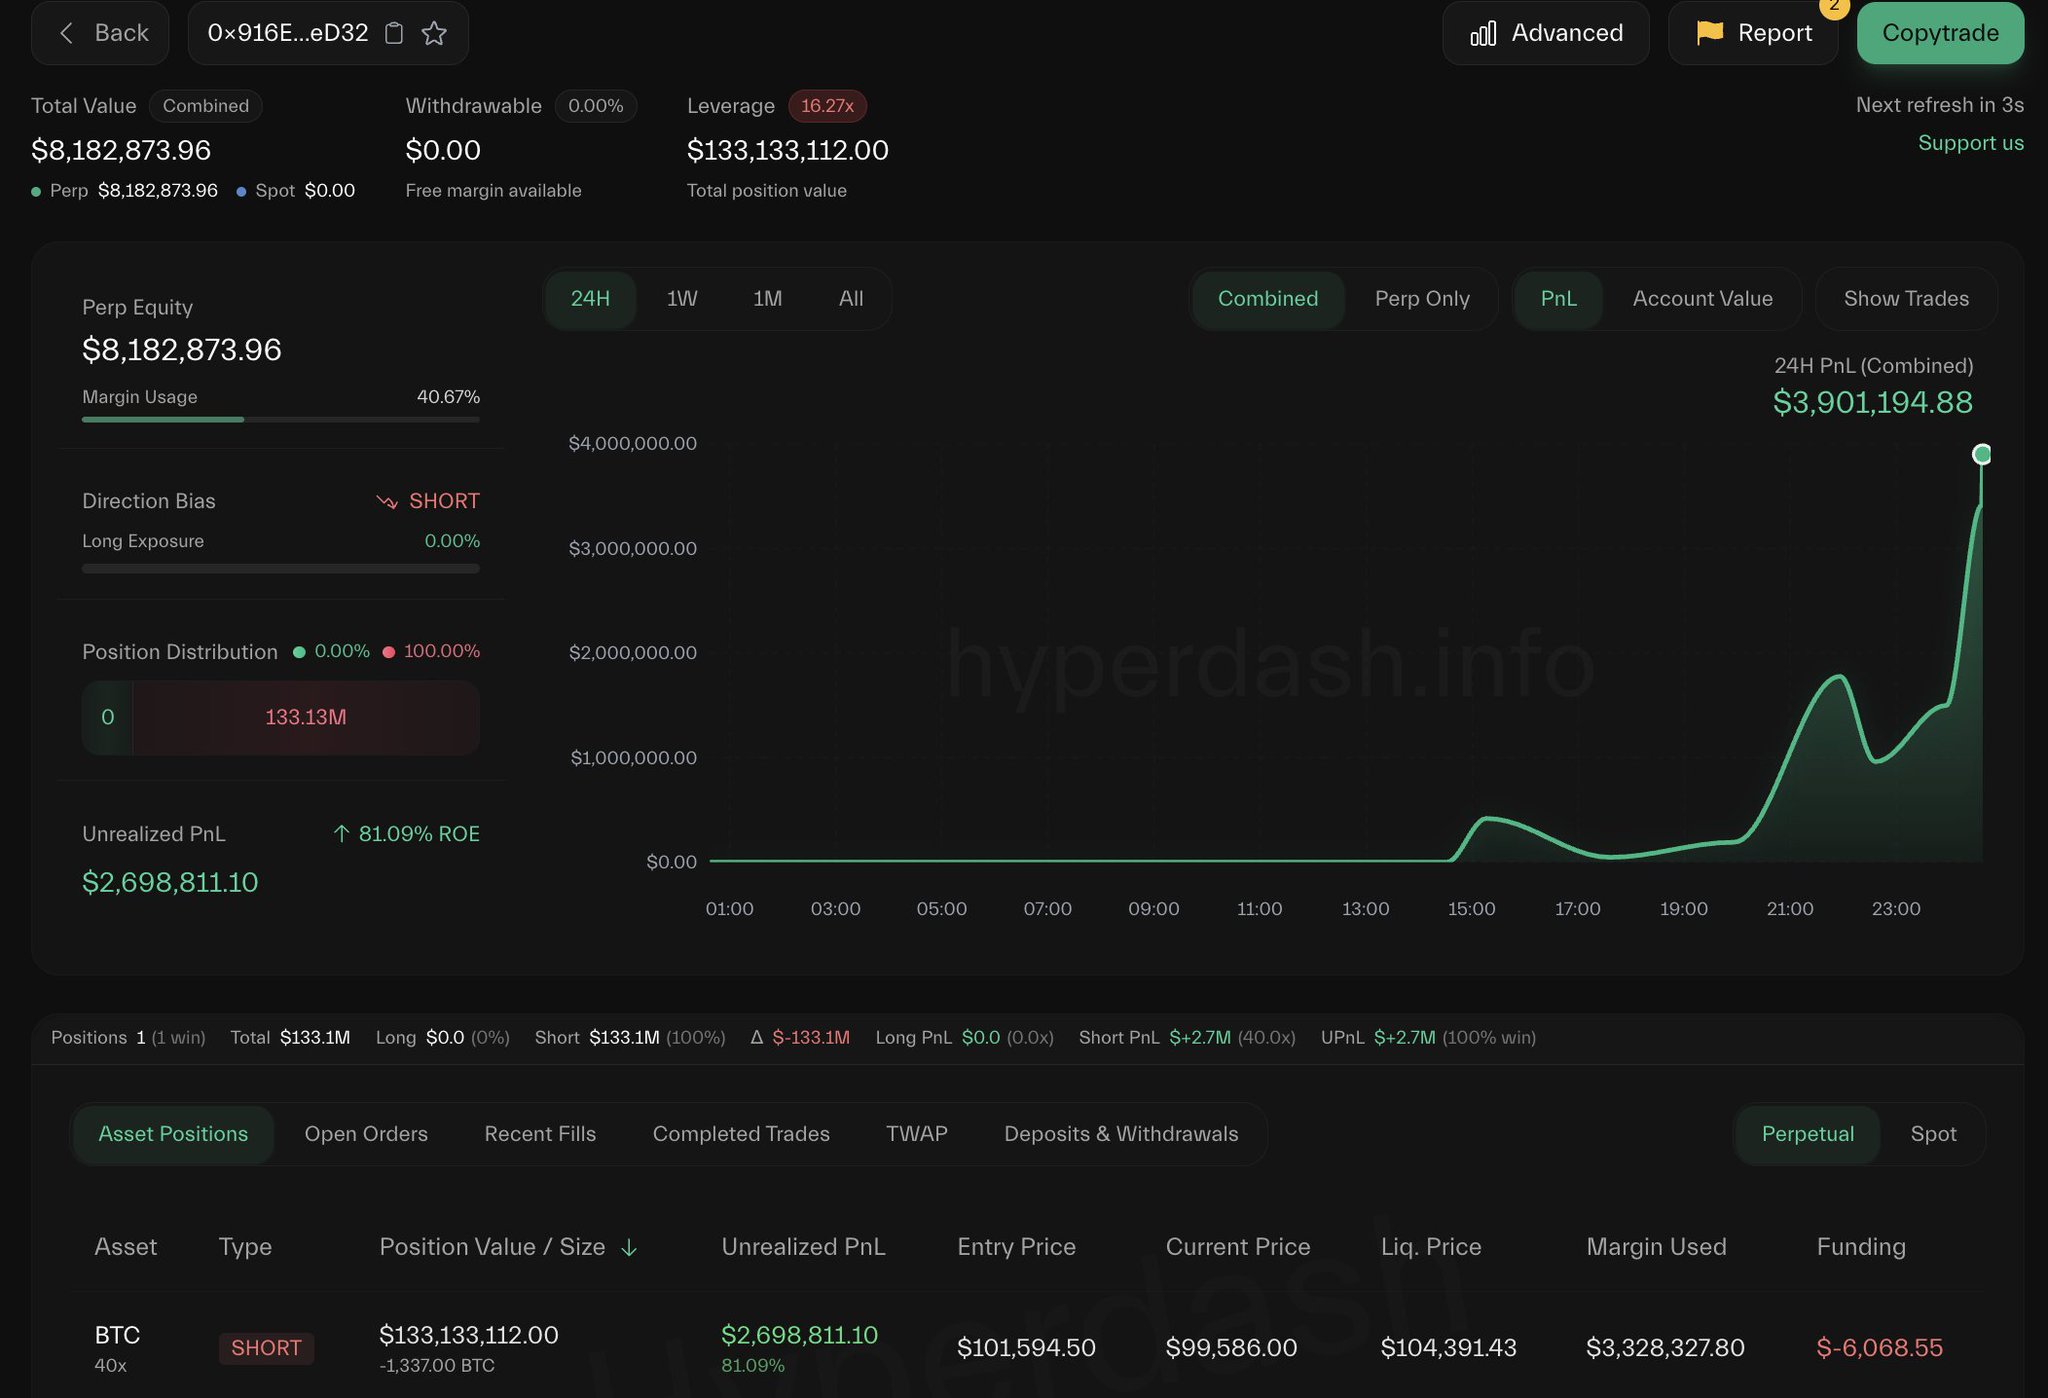Click the Copytrade button
2048x1398 pixels.
(1940, 33)
